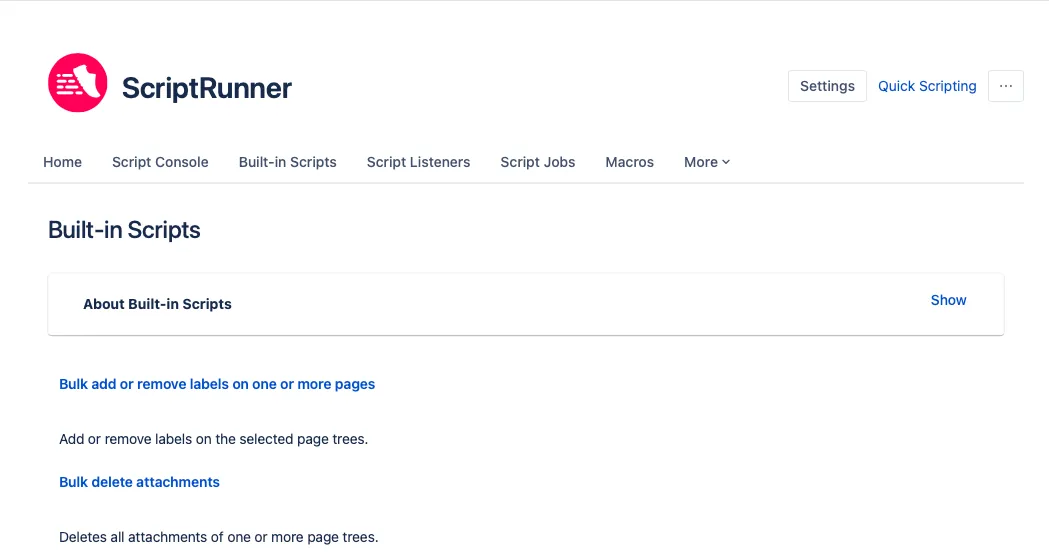Open the Bulk delete attachments script
The image size is (1049, 556).
click(139, 482)
